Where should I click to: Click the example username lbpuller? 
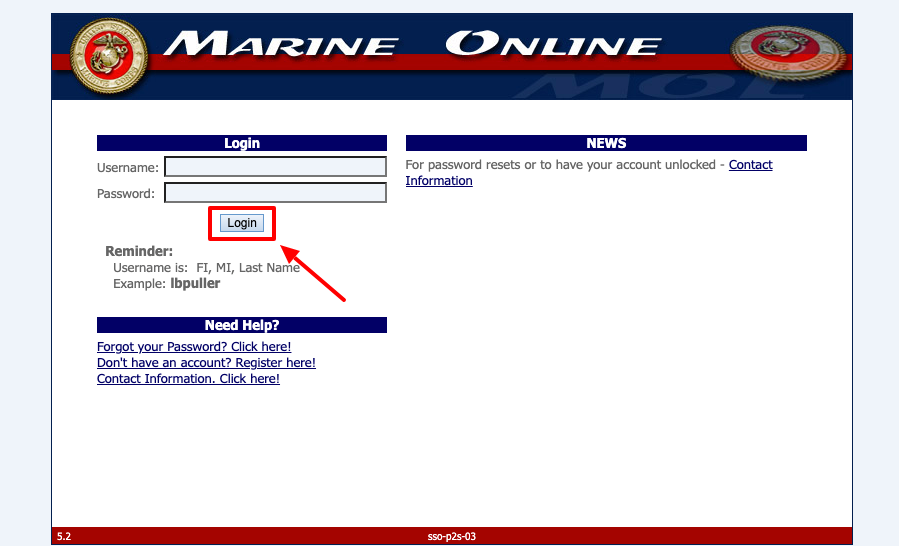tap(195, 284)
